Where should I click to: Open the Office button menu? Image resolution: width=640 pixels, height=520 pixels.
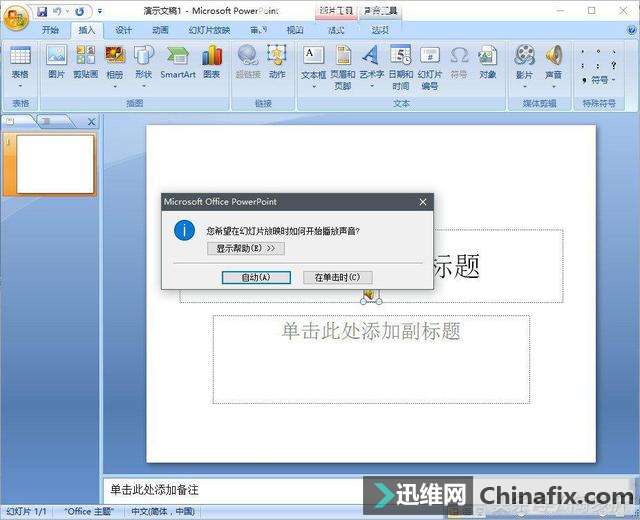click(x=16, y=18)
